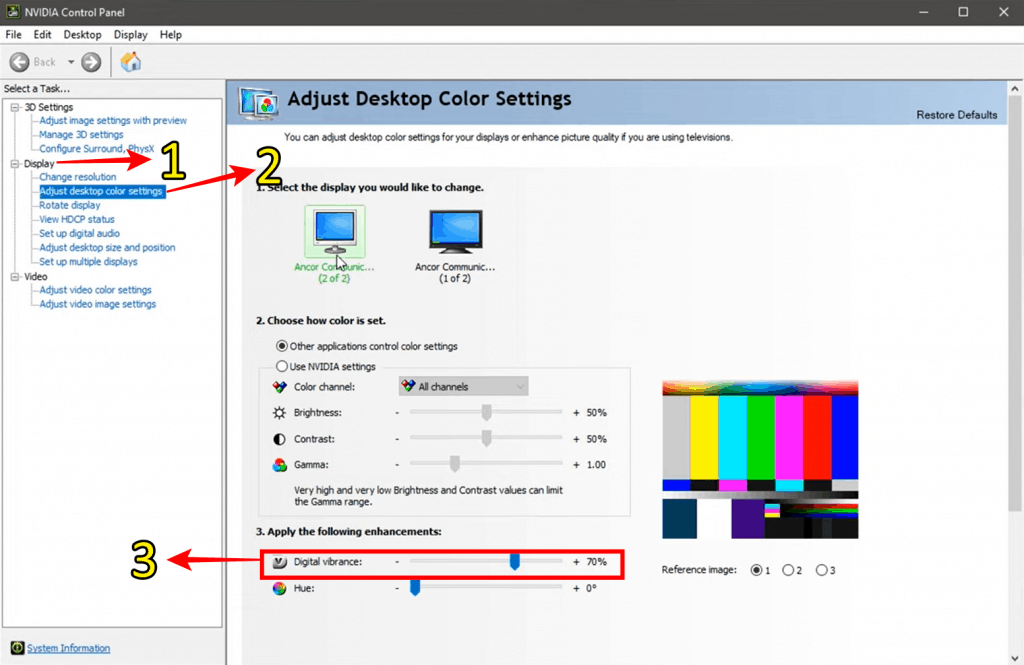The width and height of the screenshot is (1024, 665).
Task: Open Set up multiple displays task
Action: click(88, 261)
